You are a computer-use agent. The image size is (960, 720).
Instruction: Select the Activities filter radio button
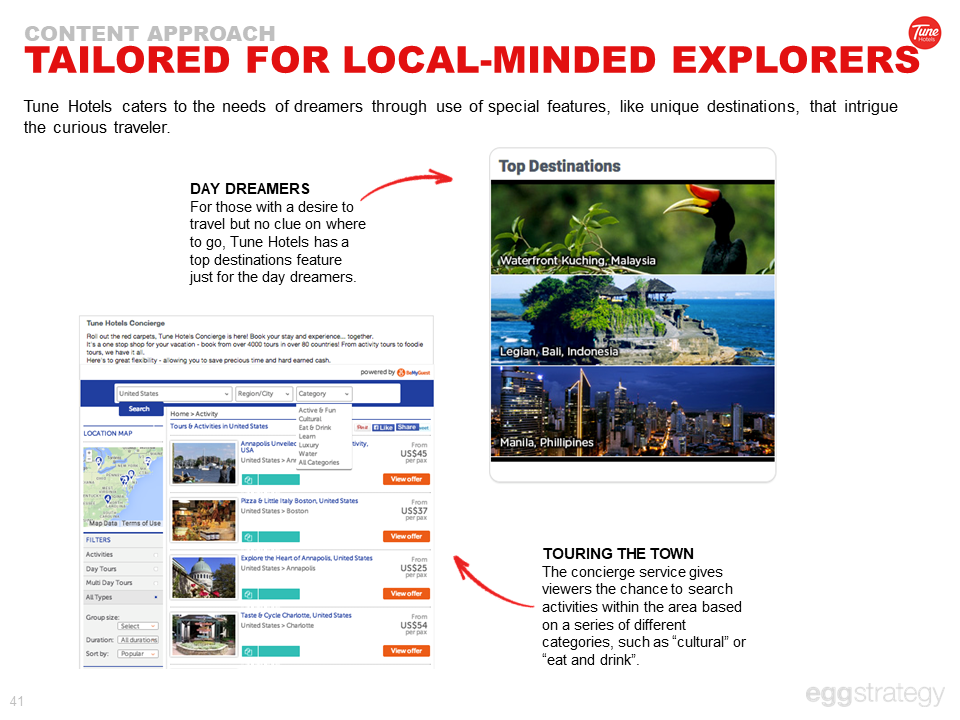click(156, 555)
